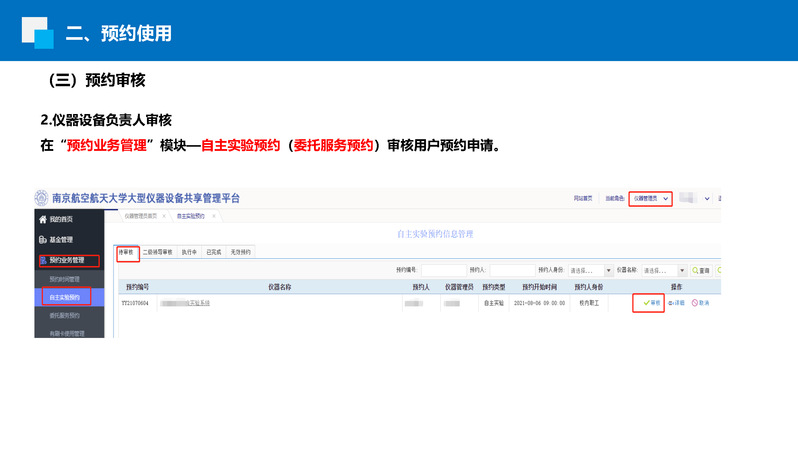Switch to the 待审核 tab
The image size is (798, 449).
127,252
